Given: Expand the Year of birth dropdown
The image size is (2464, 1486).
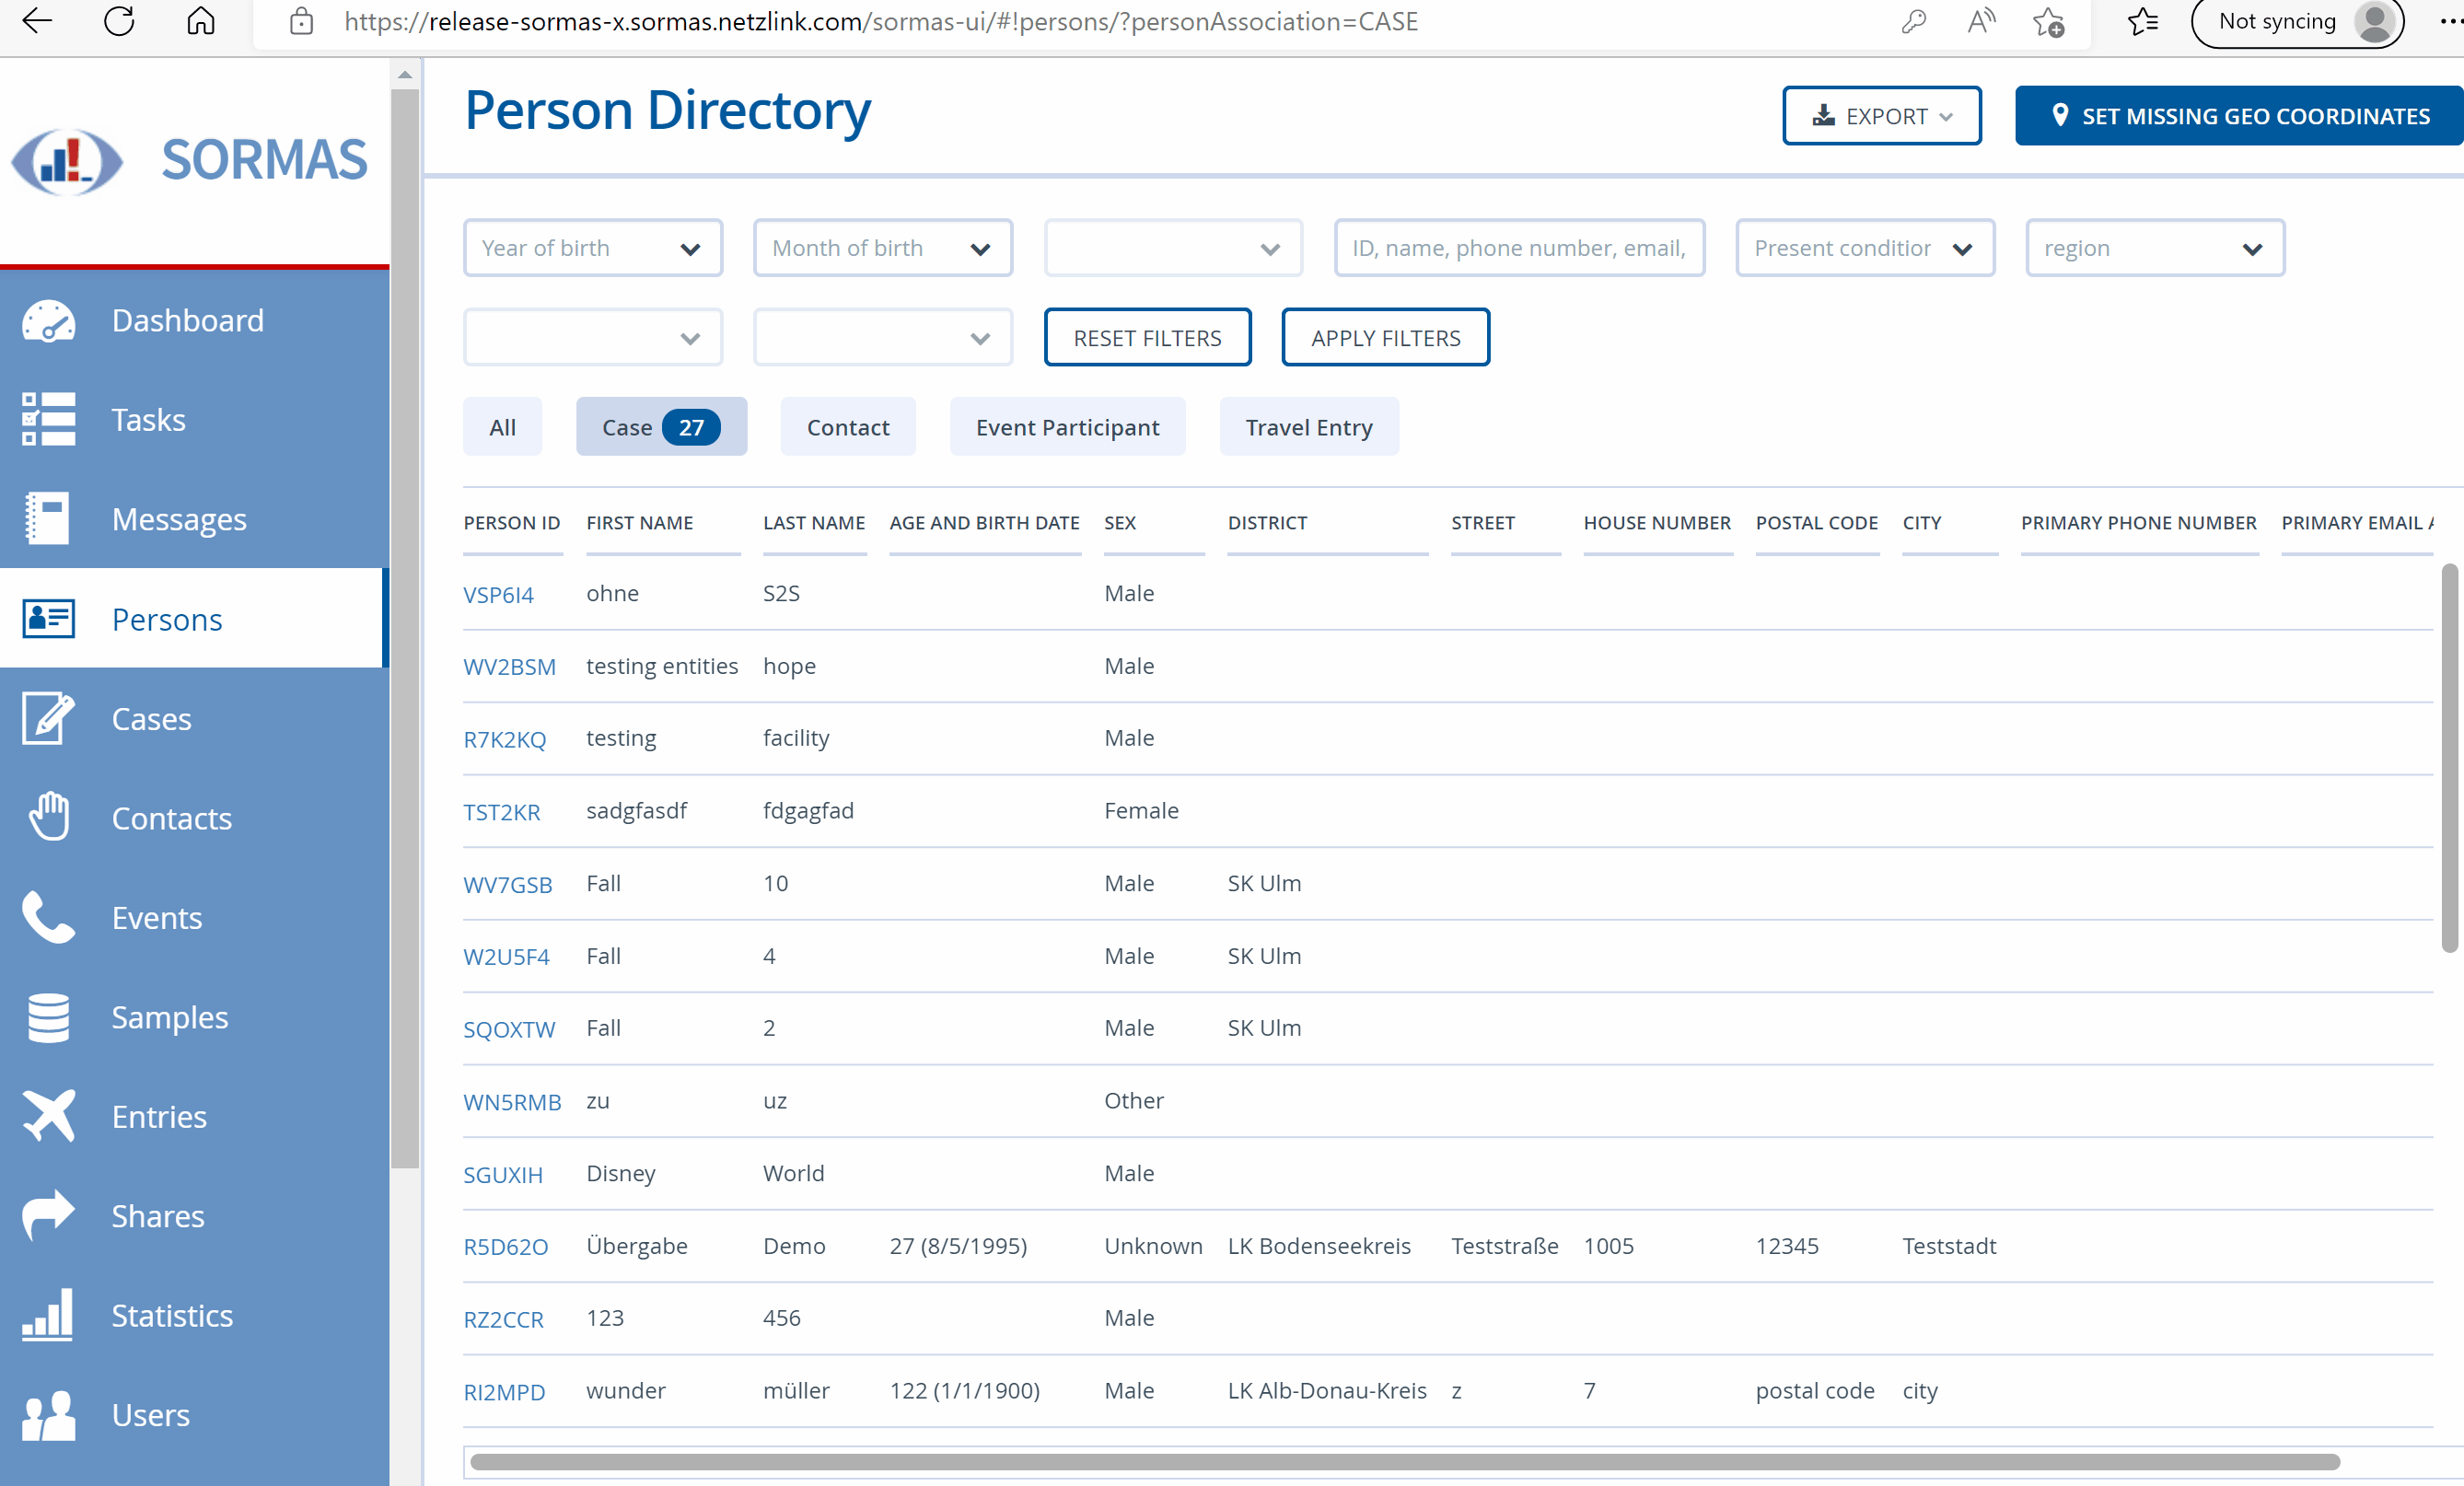Looking at the screenshot, I should [592, 248].
